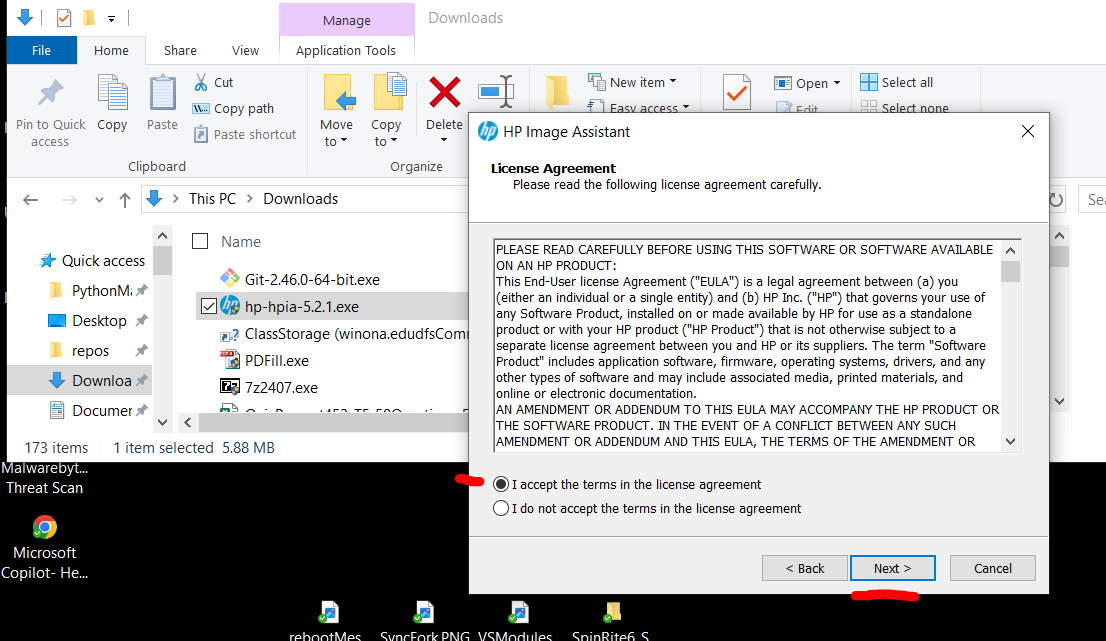This screenshot has width=1106, height=641.
Task: Open the Application Tools tab
Action: 346,50
